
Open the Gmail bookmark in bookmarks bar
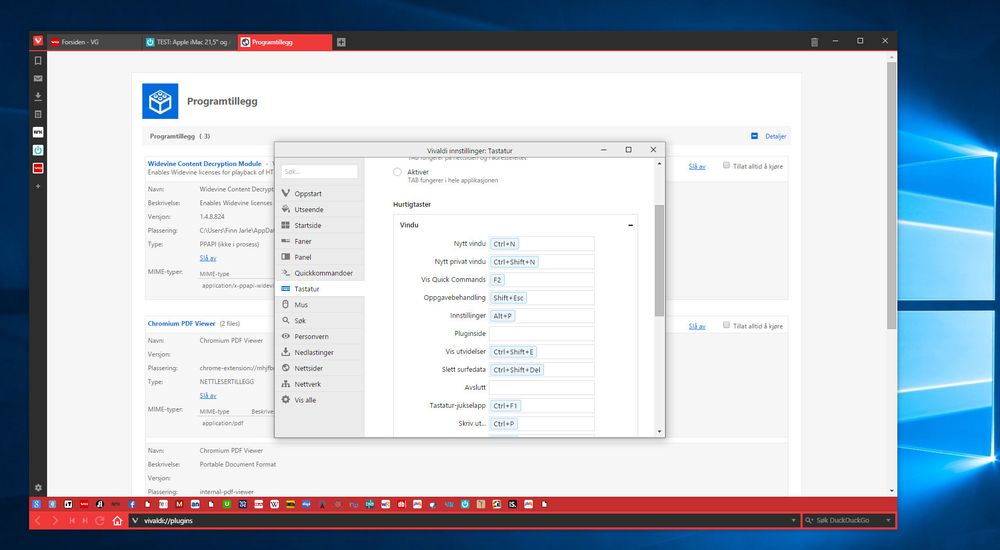pyautogui.click(x=179, y=504)
